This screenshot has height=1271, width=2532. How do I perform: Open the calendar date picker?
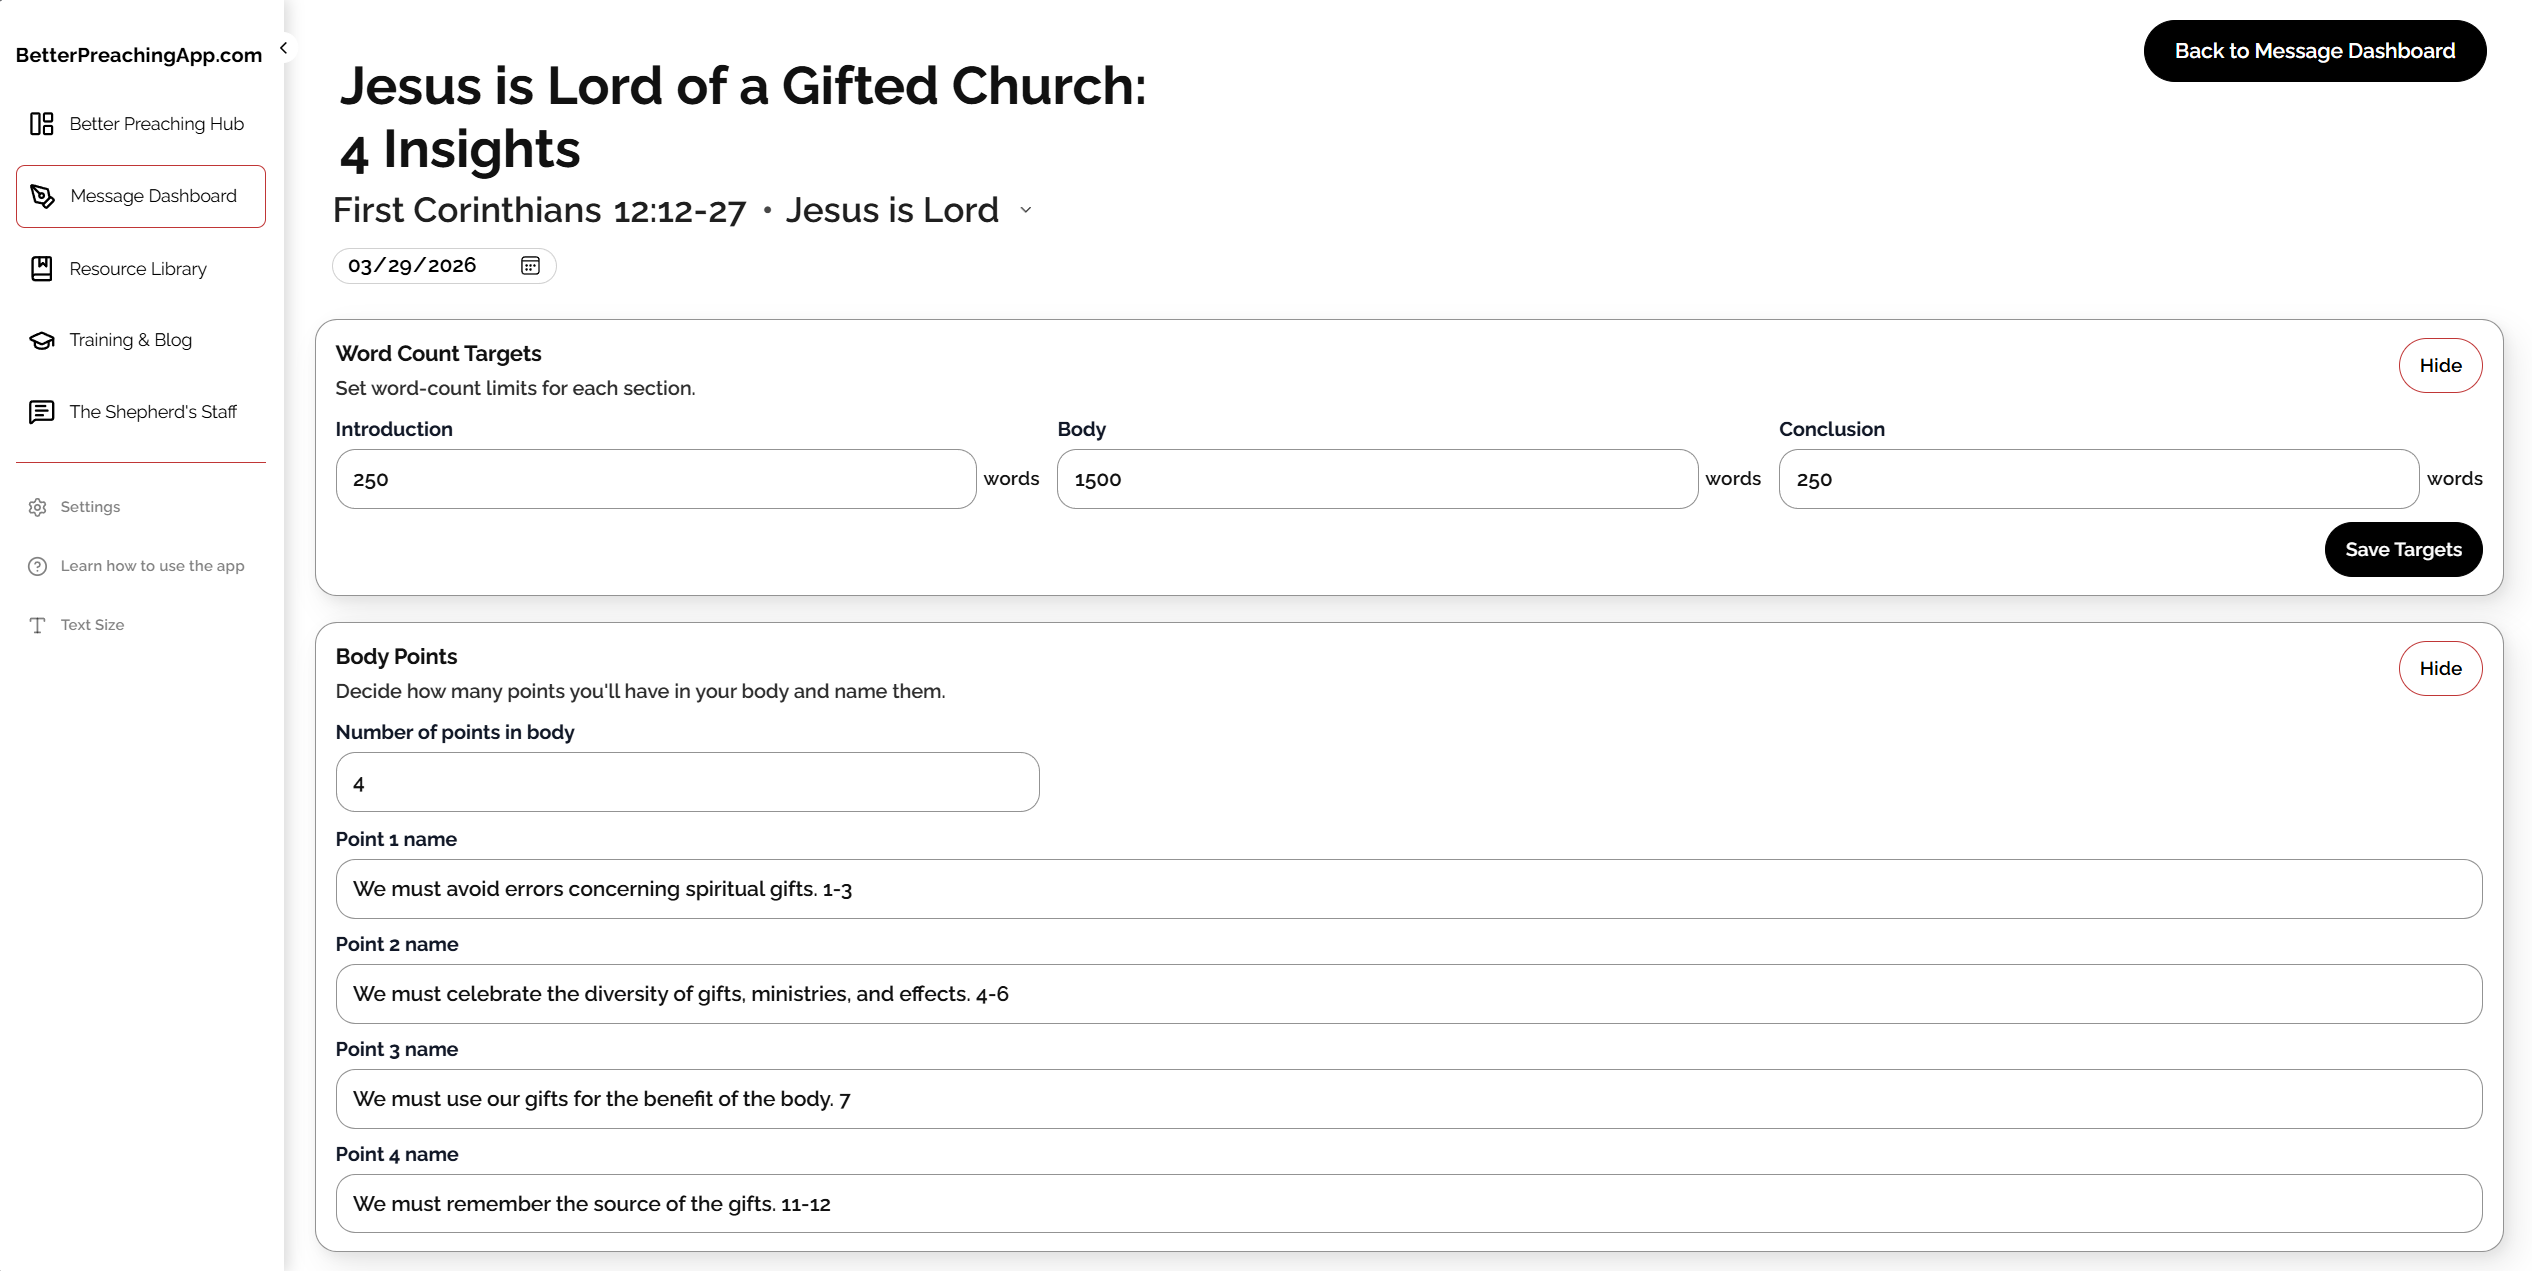[x=529, y=265]
